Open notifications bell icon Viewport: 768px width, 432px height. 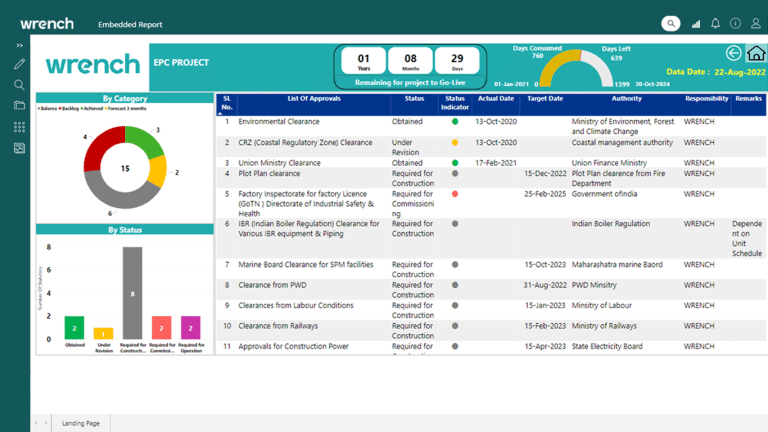coord(716,24)
